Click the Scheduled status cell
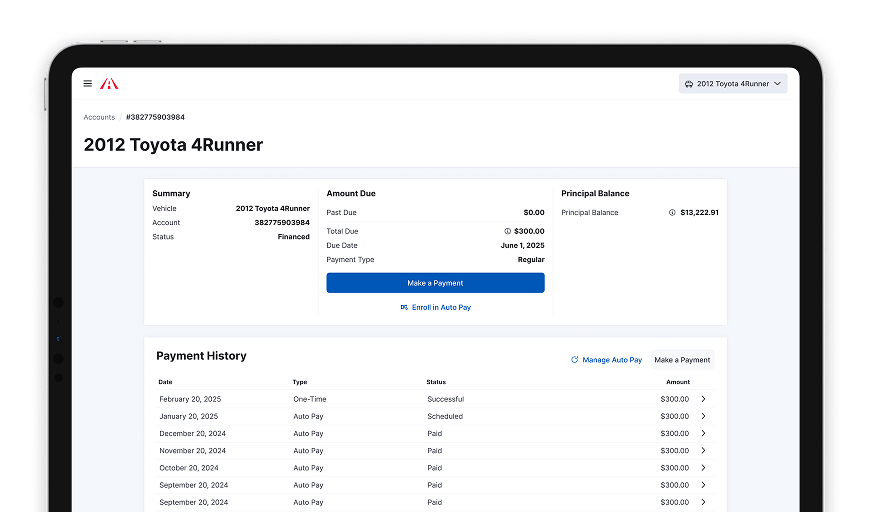This screenshot has height=512, width=872. coord(445,416)
